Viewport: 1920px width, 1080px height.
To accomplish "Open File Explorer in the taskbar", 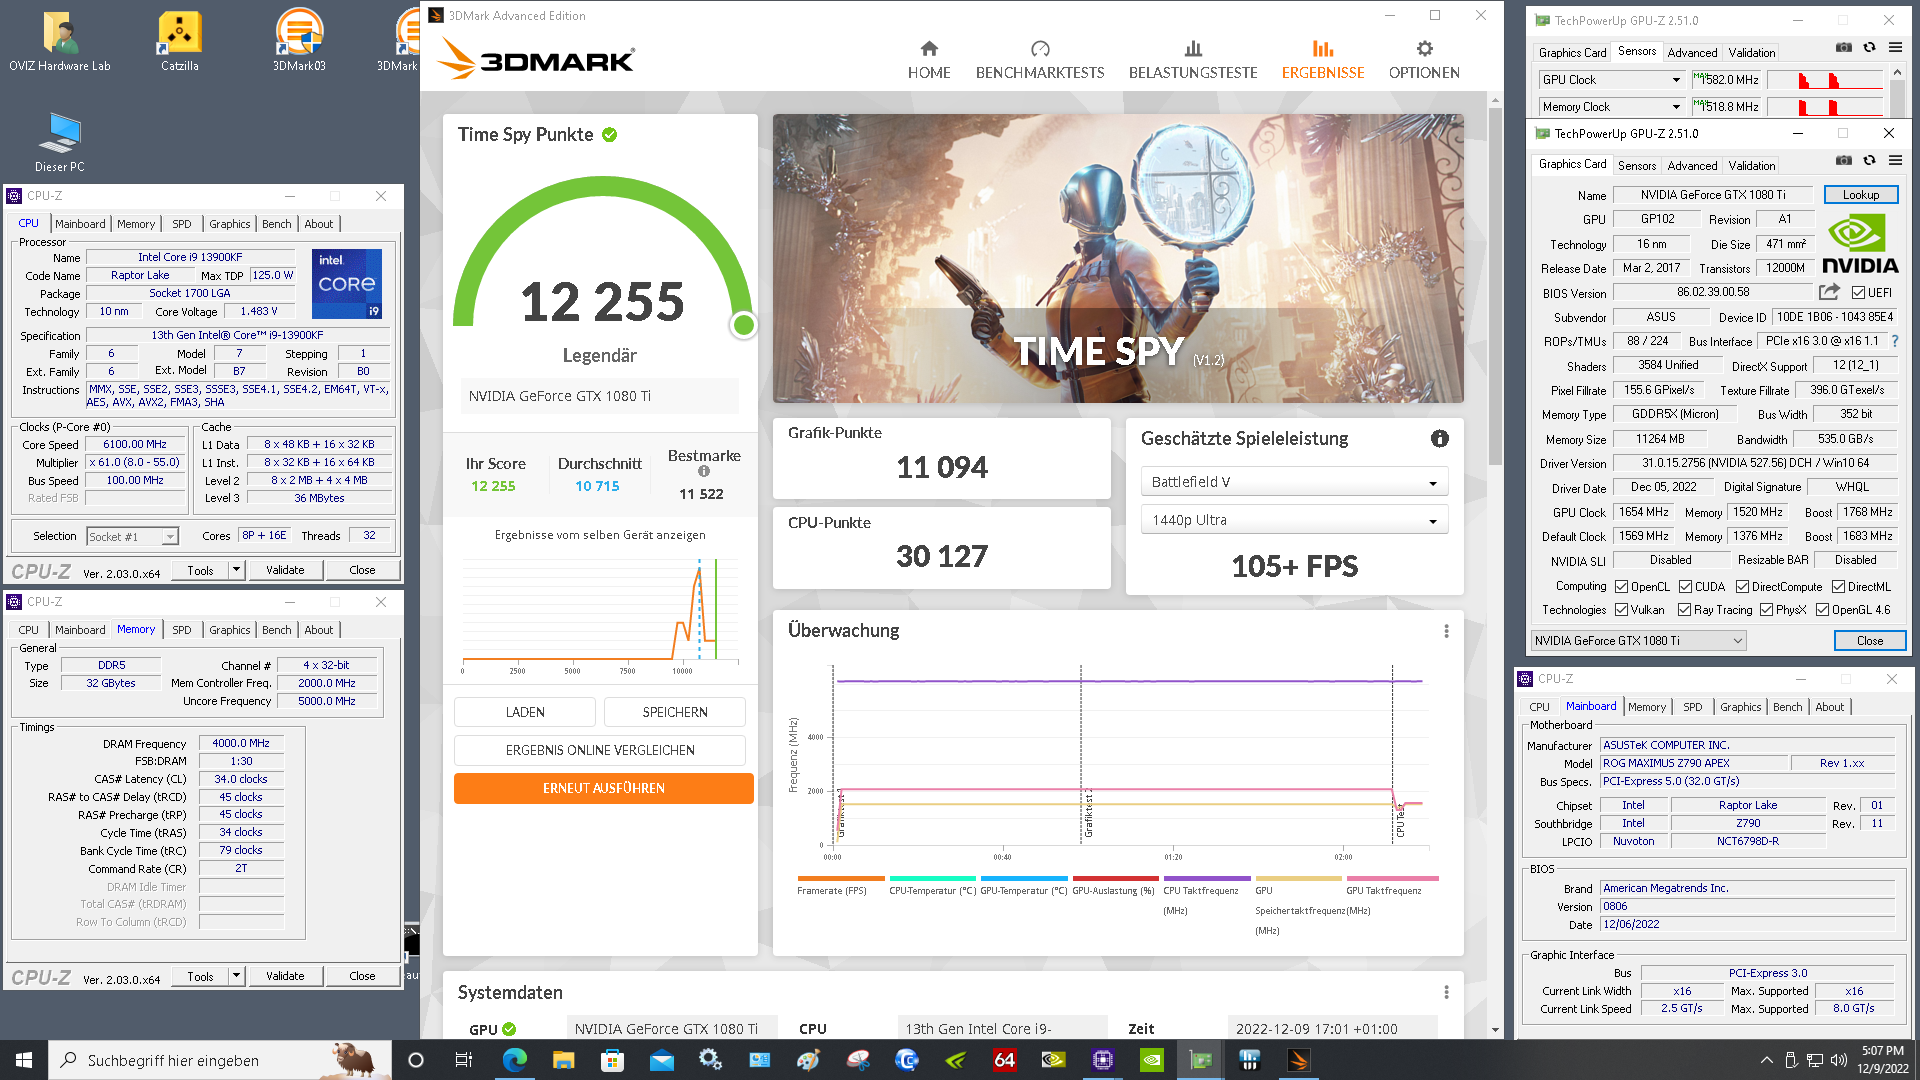I will [x=563, y=1060].
